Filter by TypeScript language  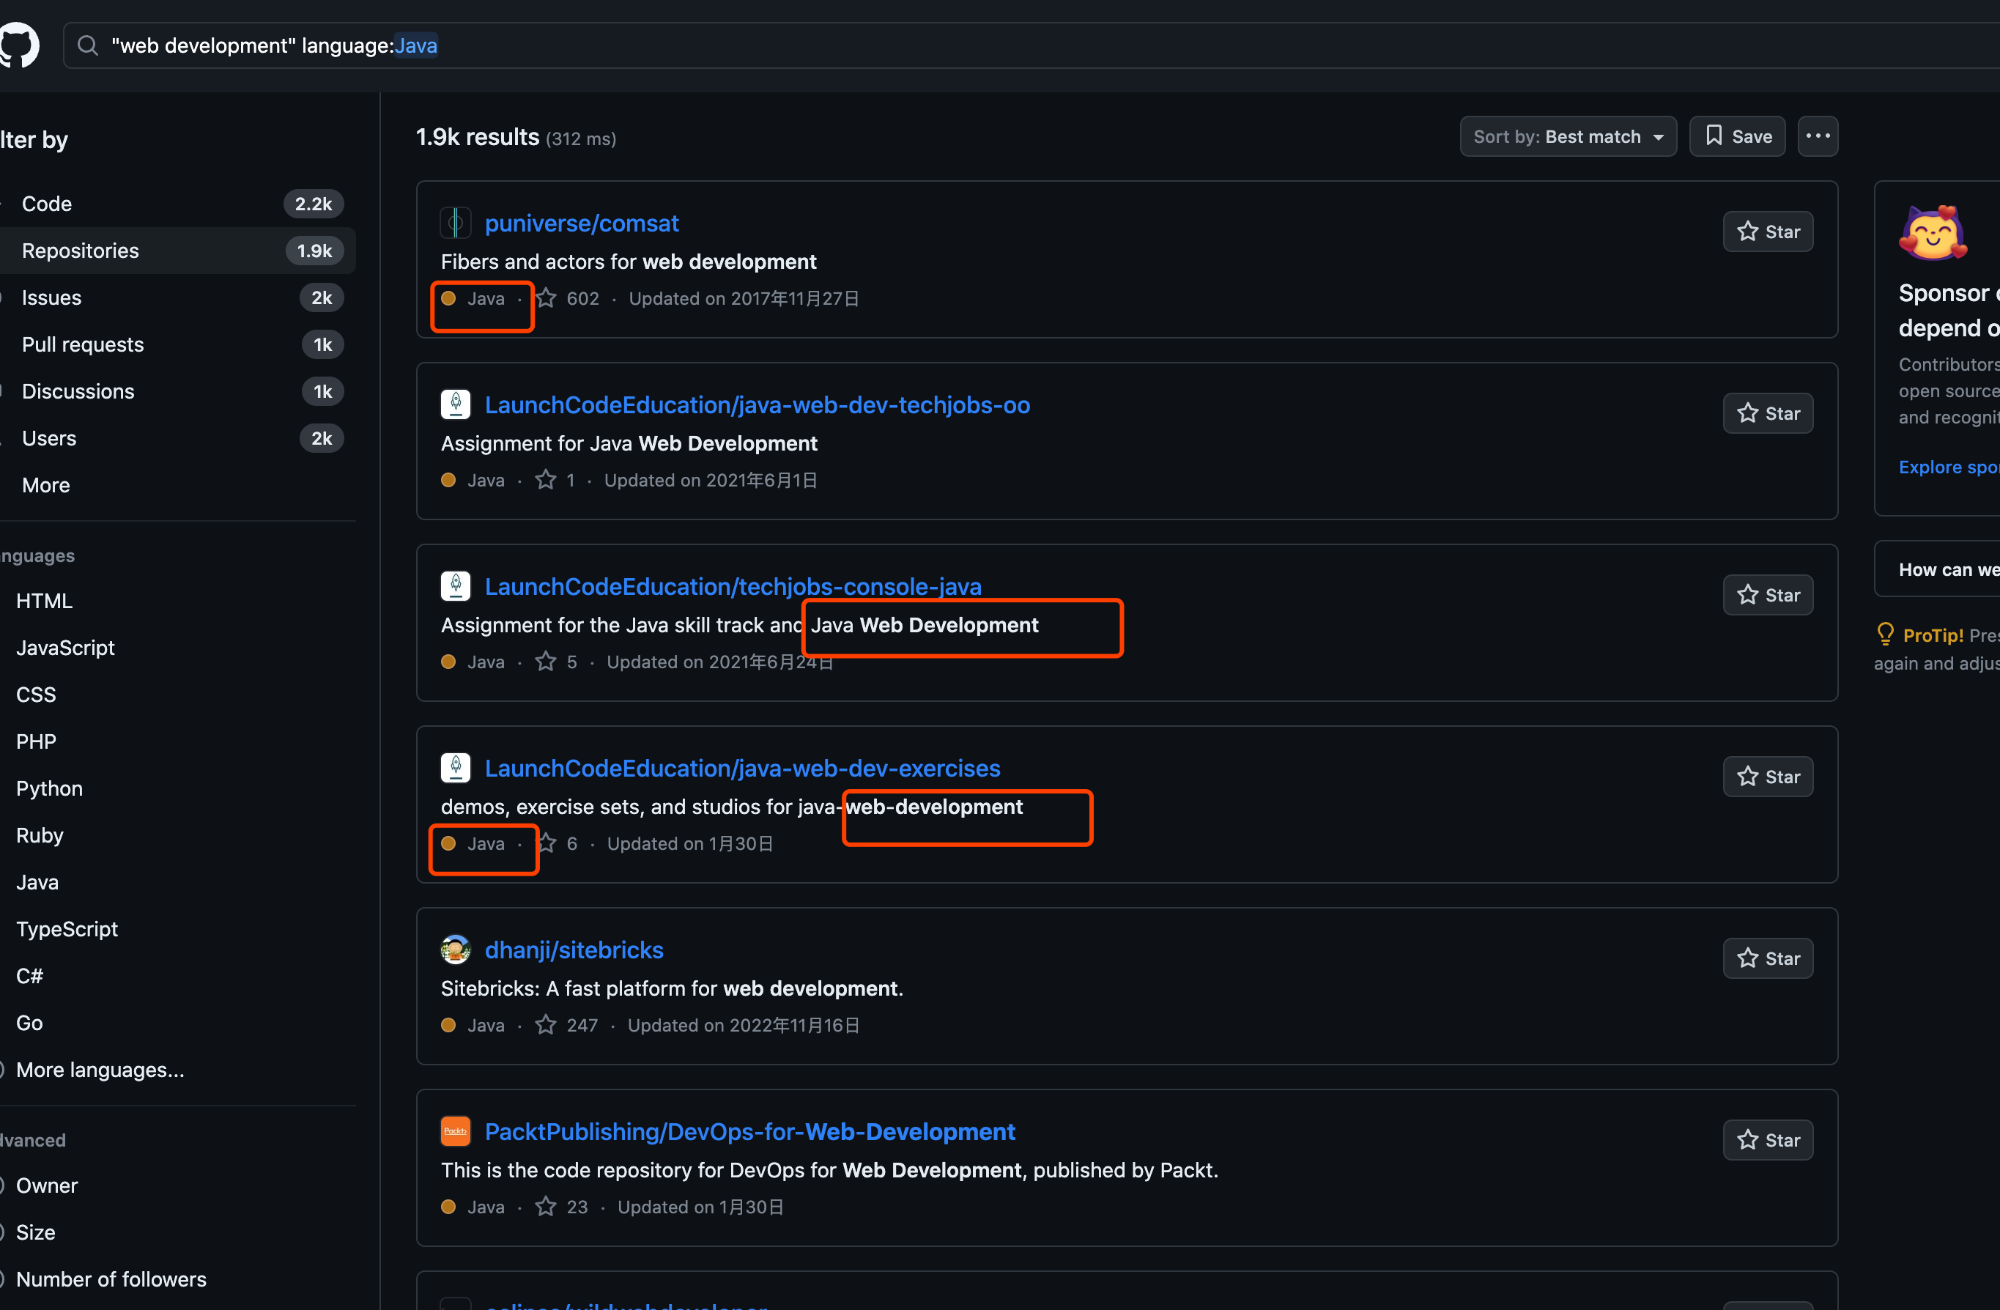[67, 930]
